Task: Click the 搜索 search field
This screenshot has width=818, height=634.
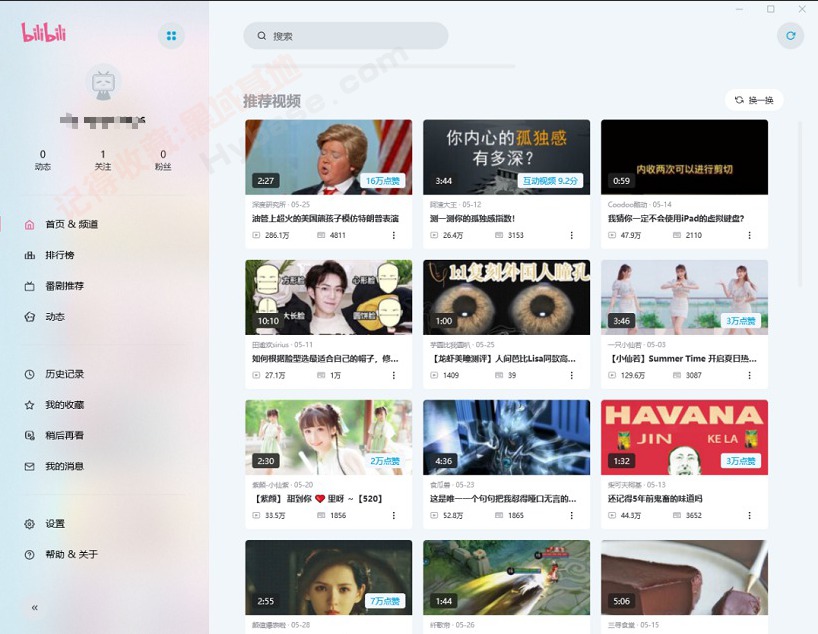Action: [x=346, y=36]
